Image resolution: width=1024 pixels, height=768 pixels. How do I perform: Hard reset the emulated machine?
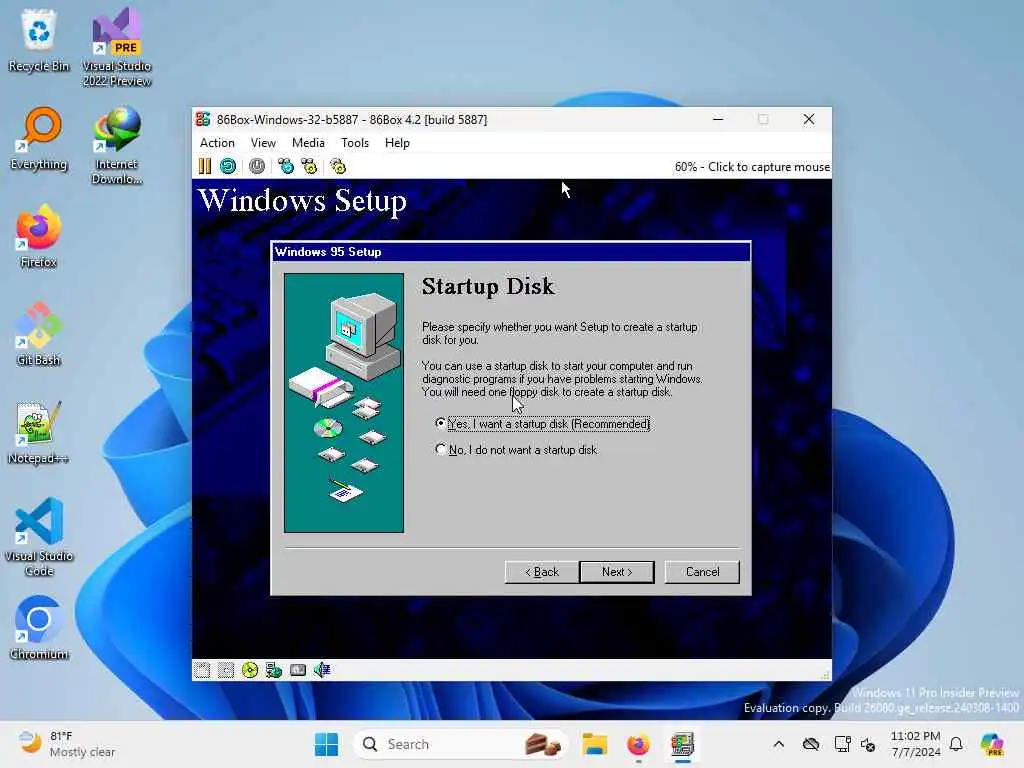(228, 167)
